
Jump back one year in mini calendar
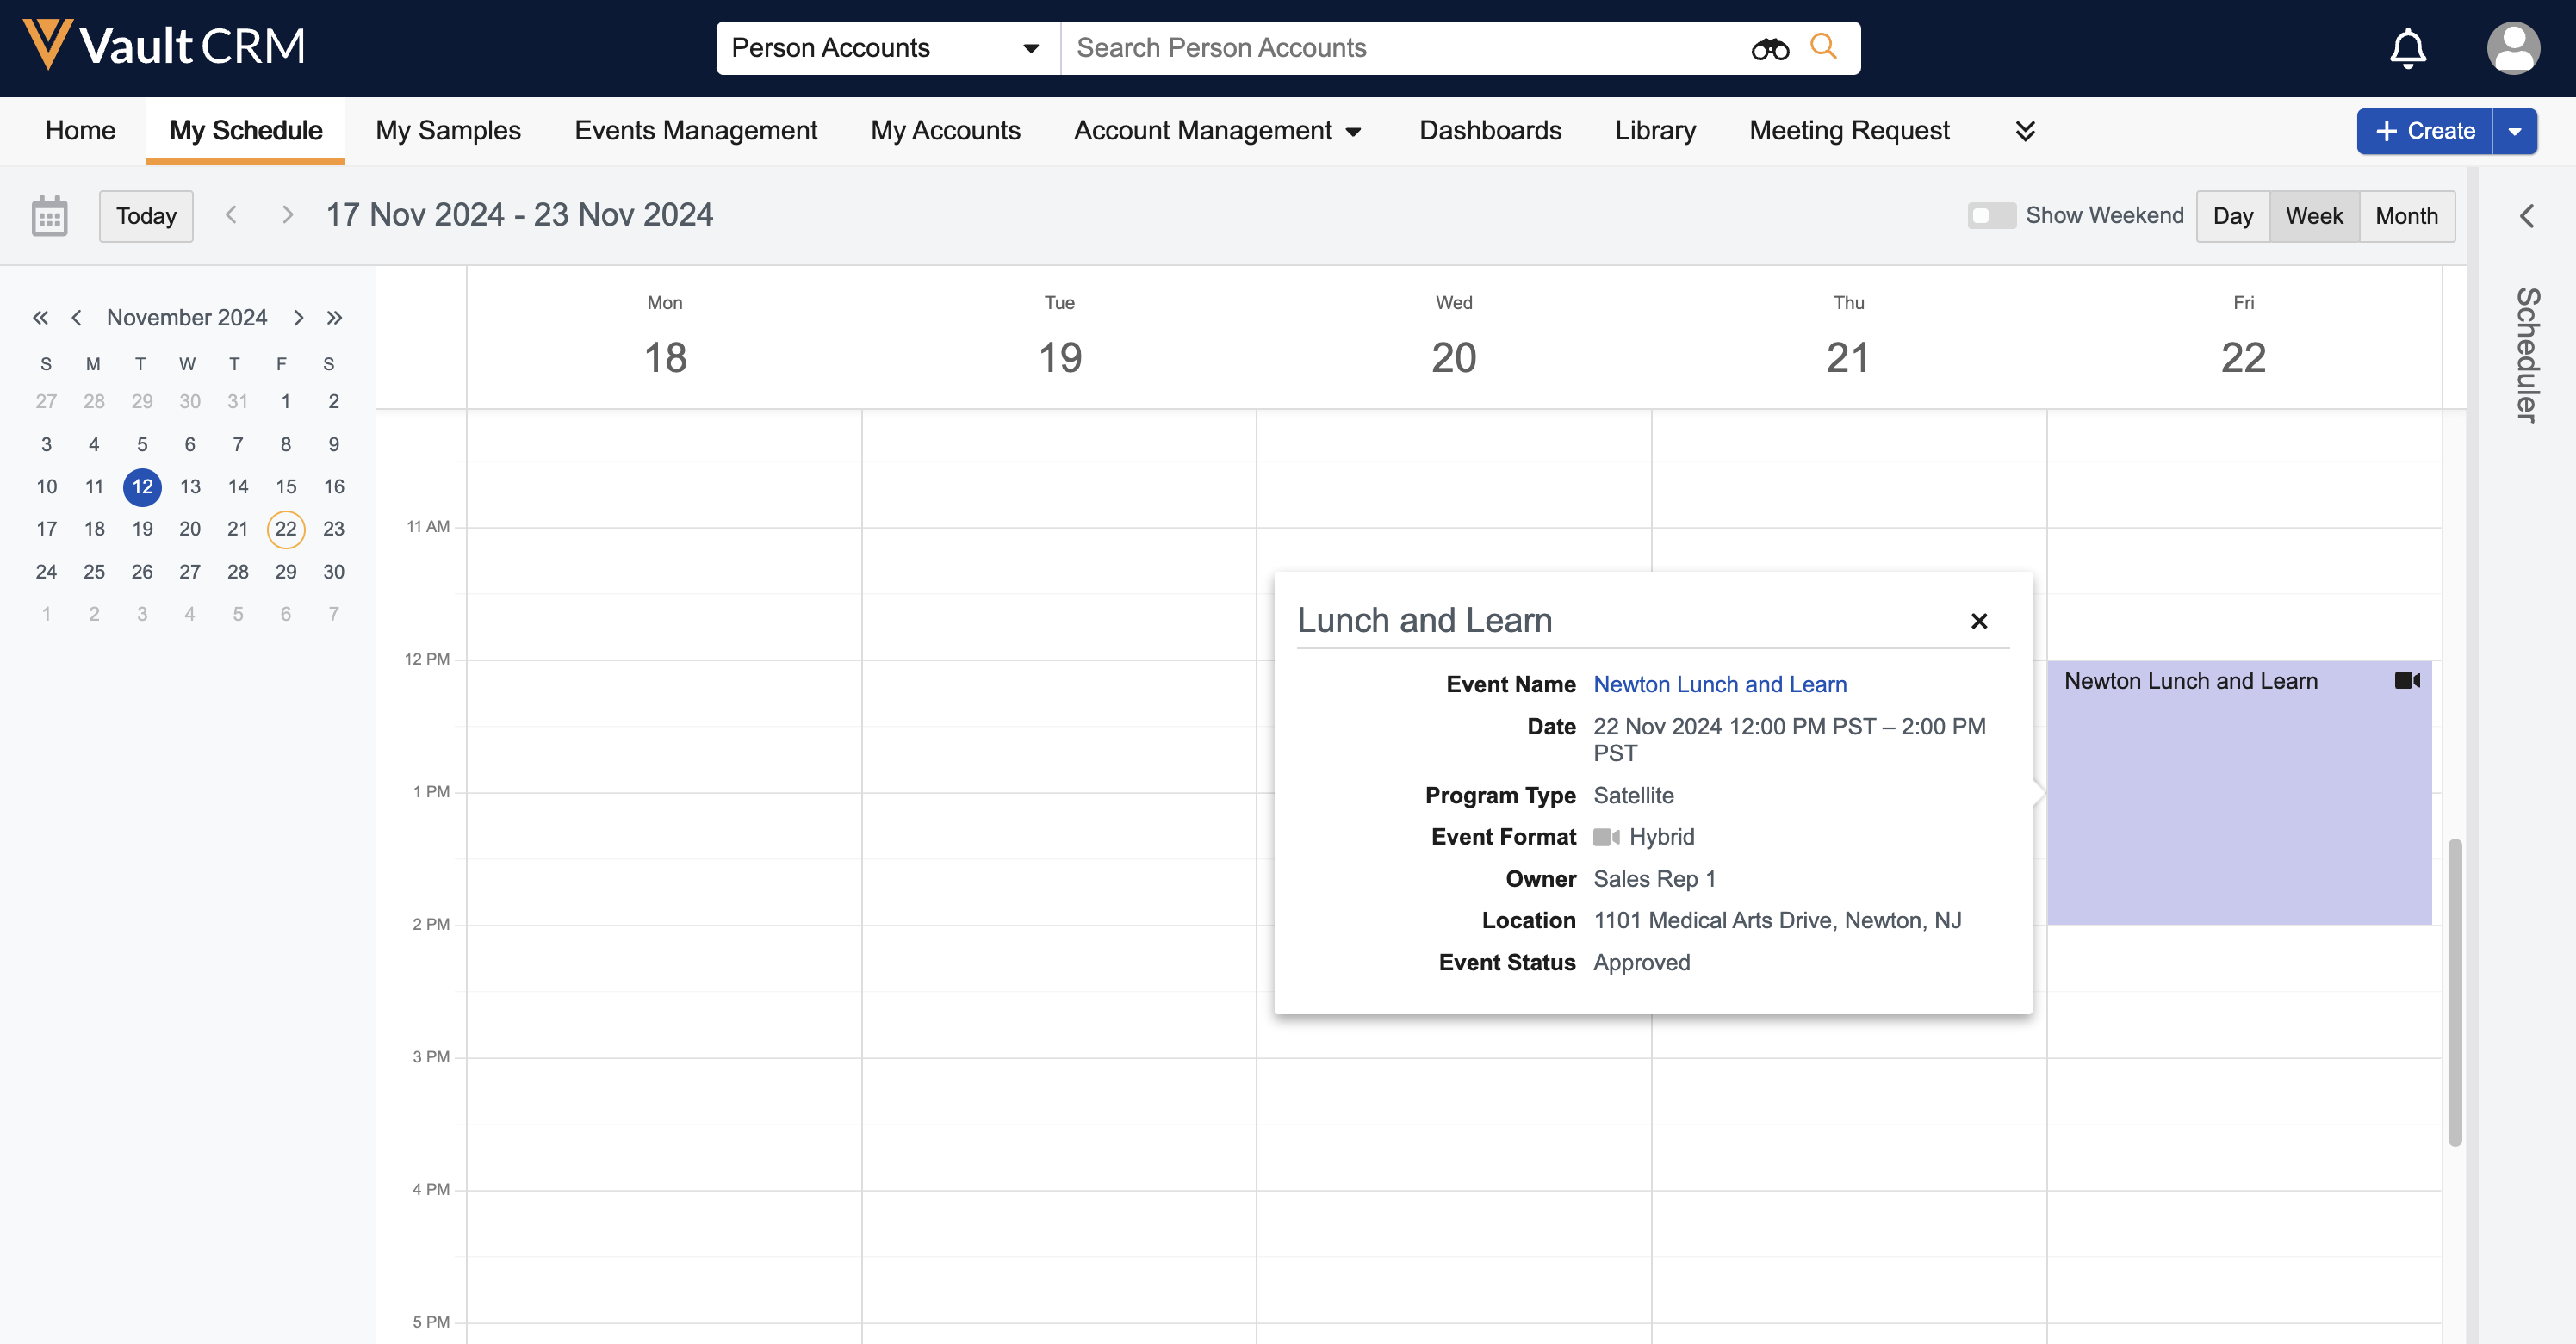(40, 318)
